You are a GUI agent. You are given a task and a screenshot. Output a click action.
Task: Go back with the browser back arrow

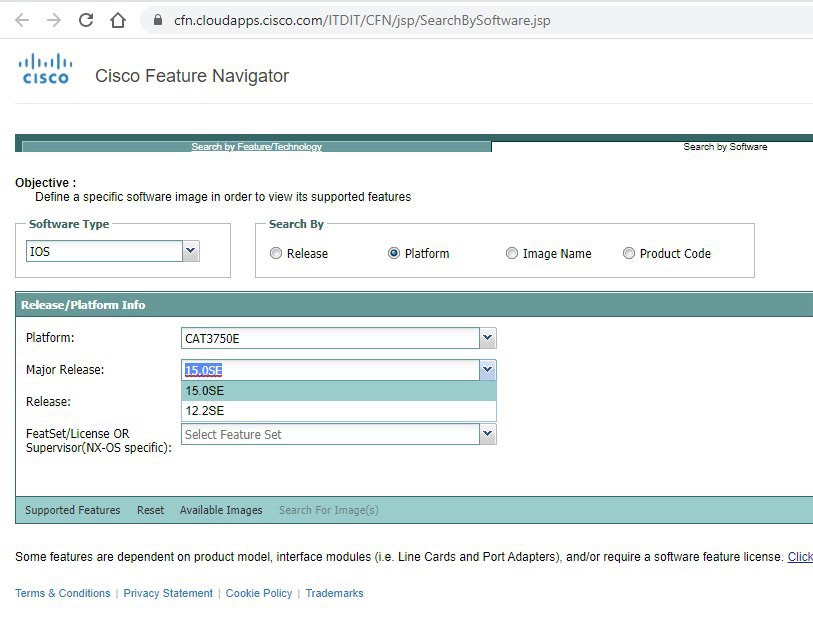(22, 20)
